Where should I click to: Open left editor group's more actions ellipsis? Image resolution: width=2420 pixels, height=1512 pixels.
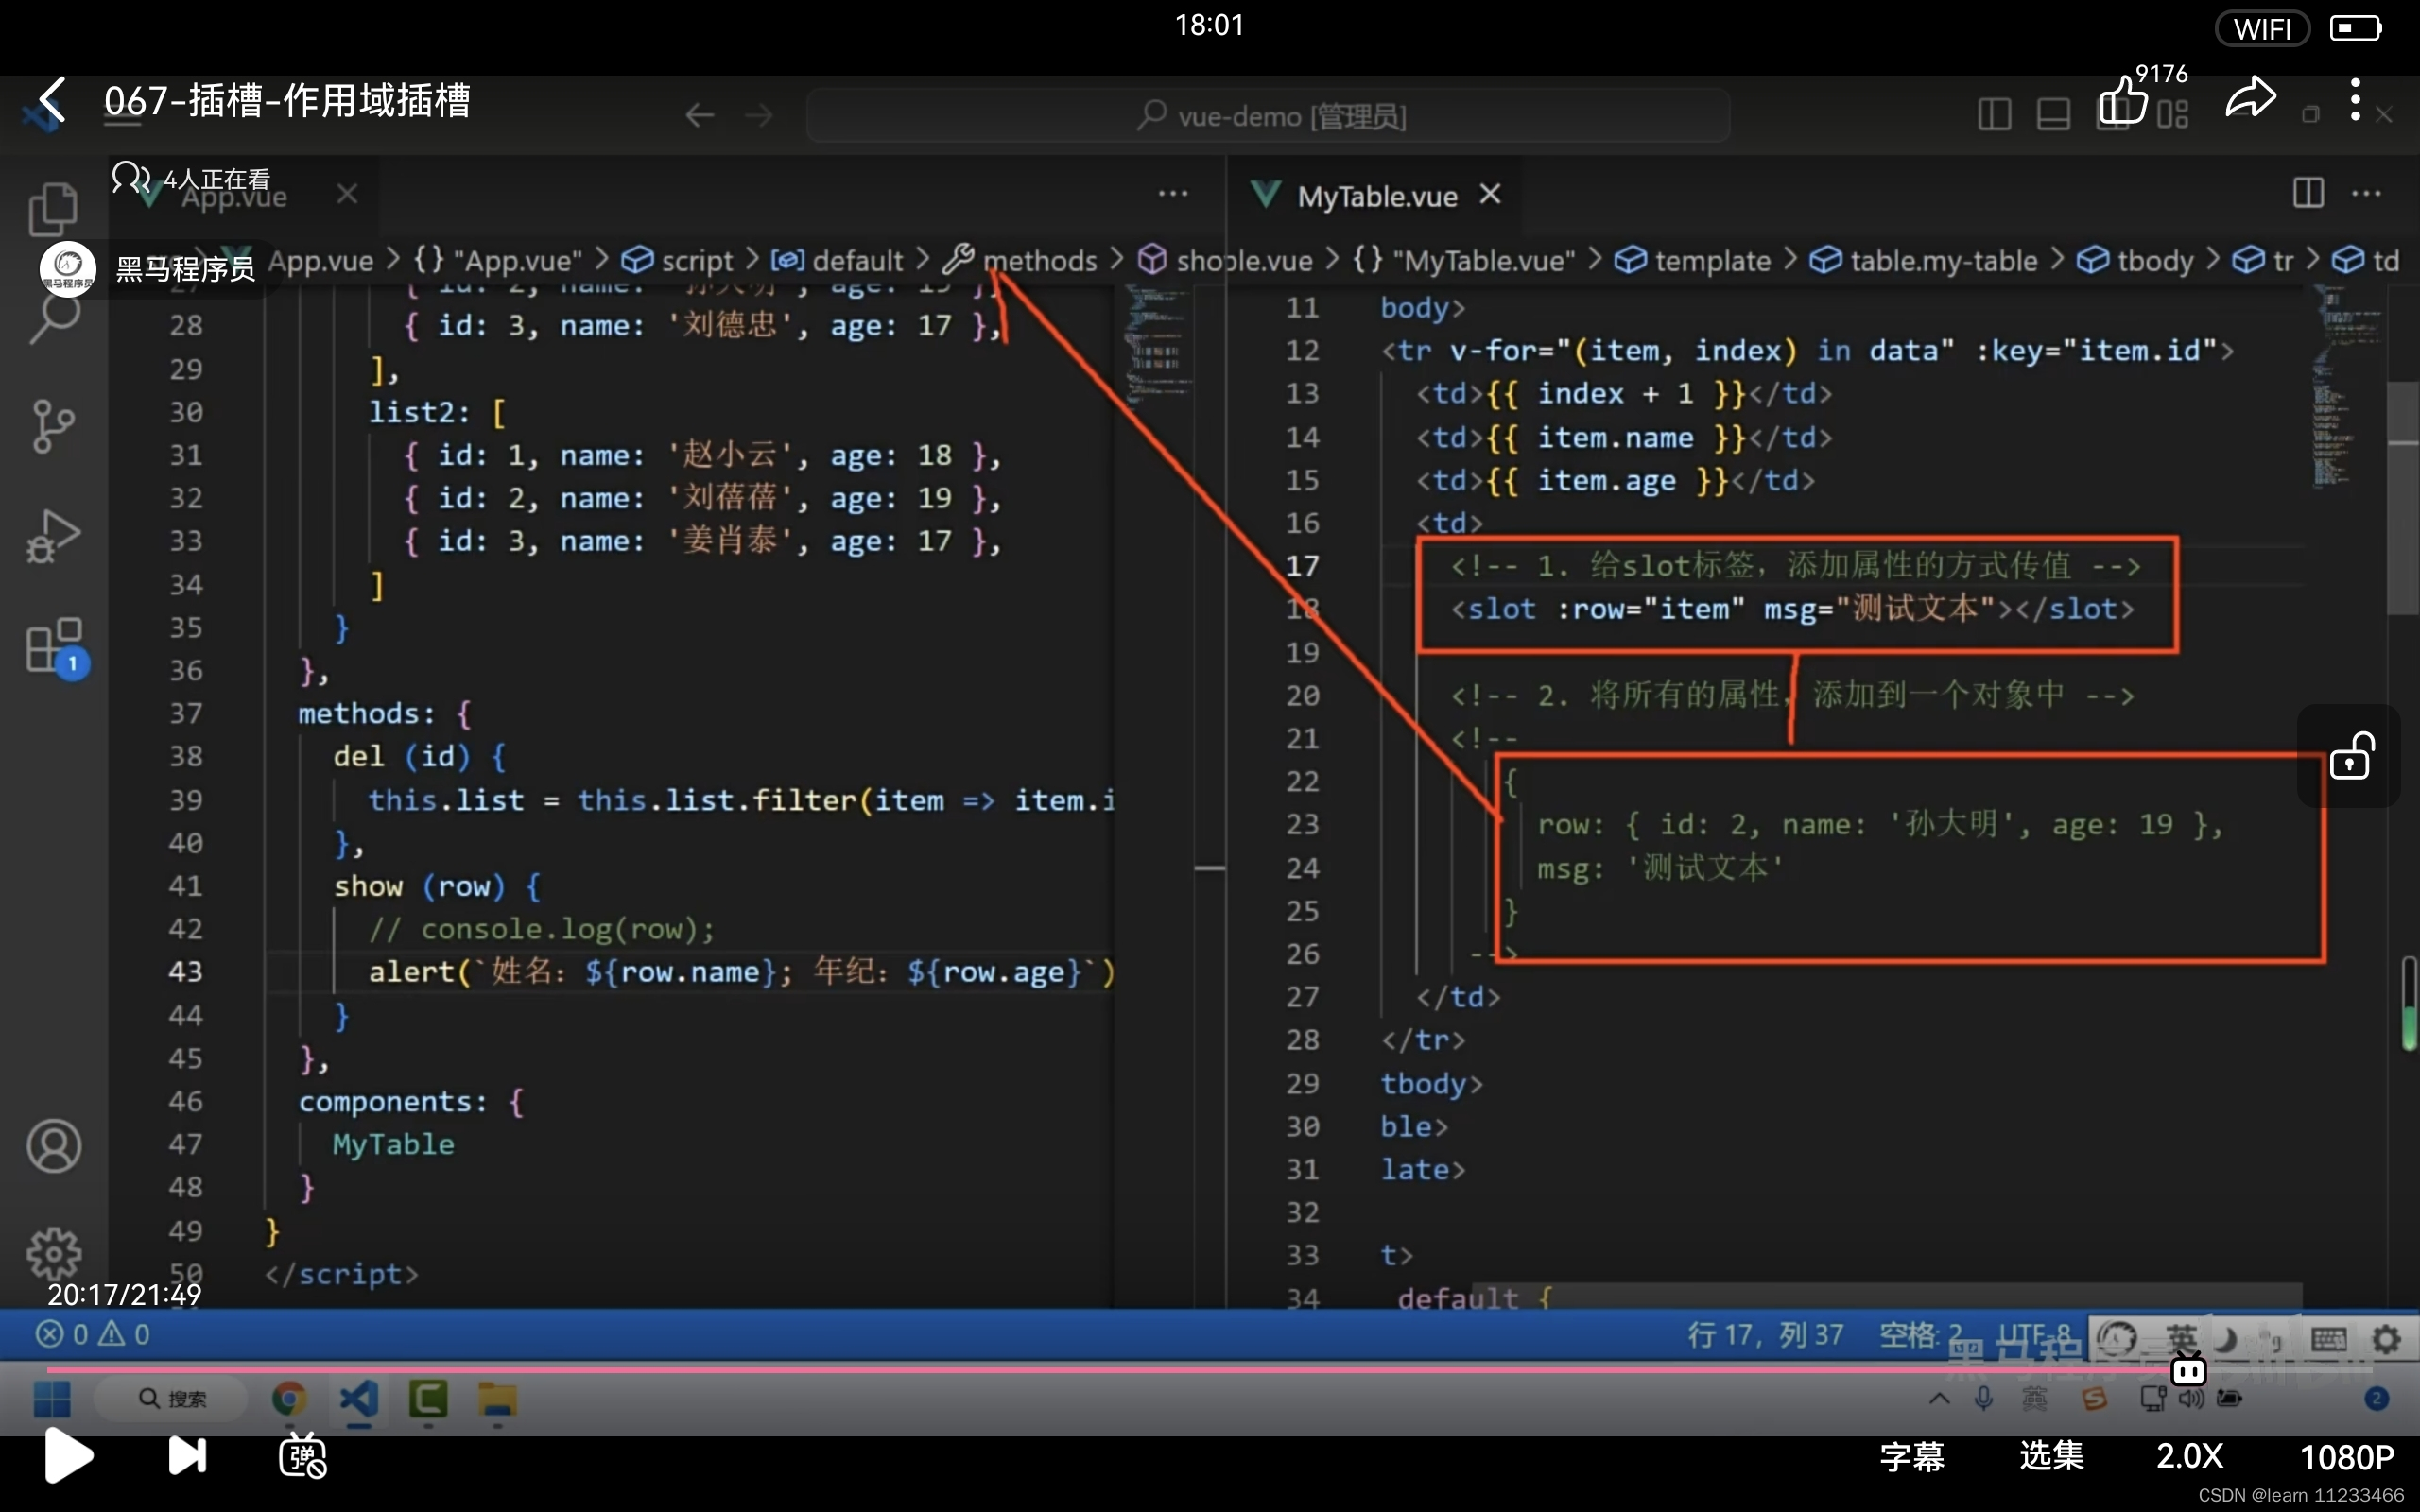pyautogui.click(x=1172, y=194)
